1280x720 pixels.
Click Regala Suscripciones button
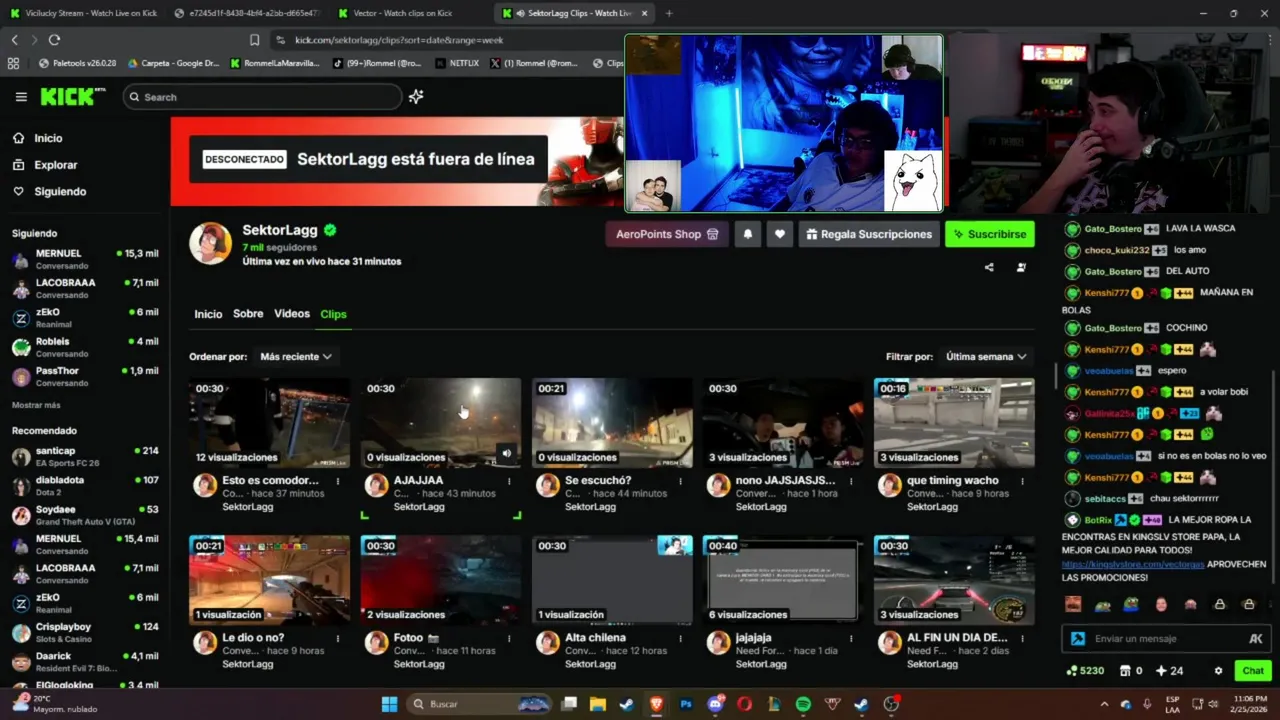coord(869,234)
